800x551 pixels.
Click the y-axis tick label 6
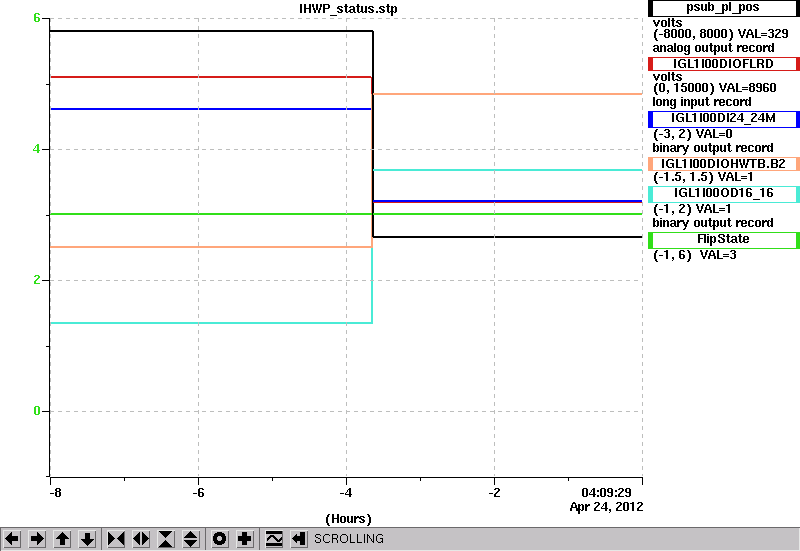click(x=37, y=18)
